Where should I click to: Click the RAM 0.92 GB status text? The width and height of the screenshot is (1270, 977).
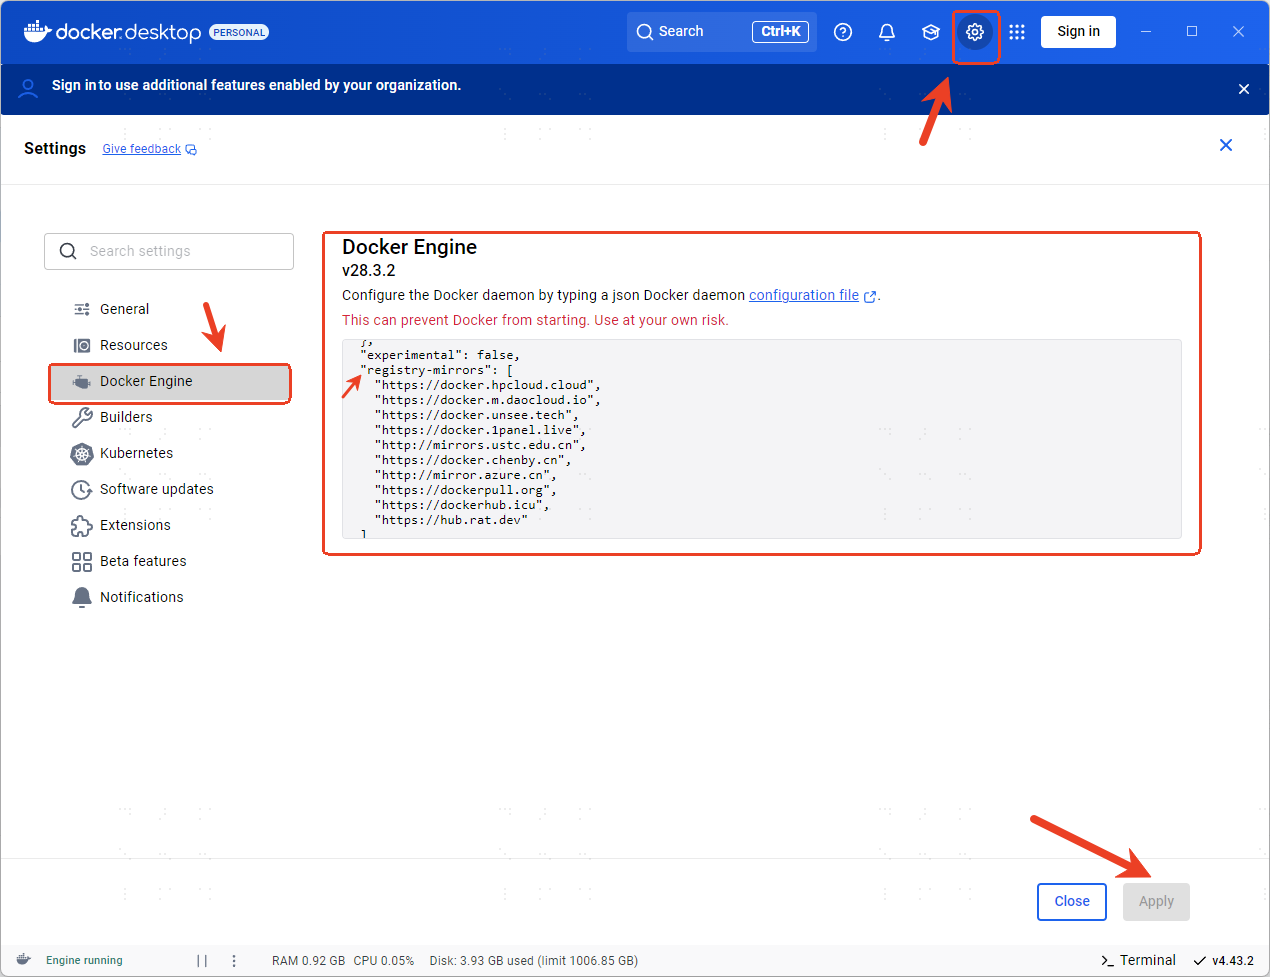coord(309,961)
